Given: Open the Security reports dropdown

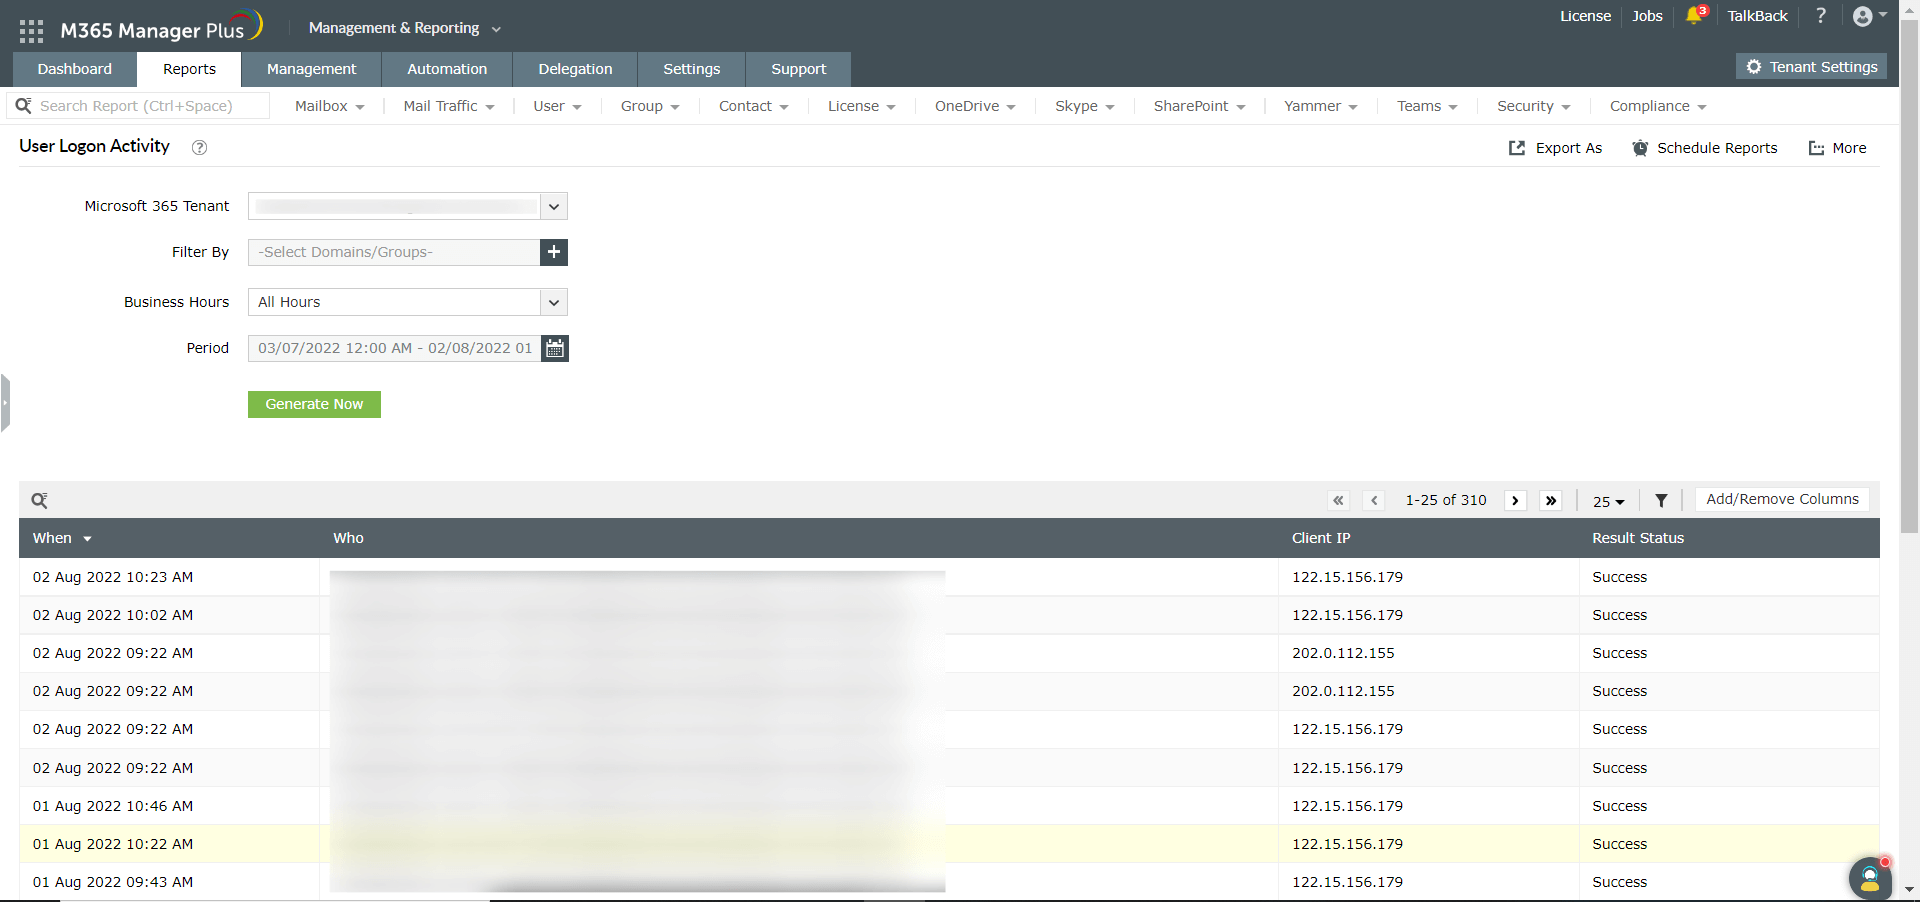Looking at the screenshot, I should pos(1534,106).
